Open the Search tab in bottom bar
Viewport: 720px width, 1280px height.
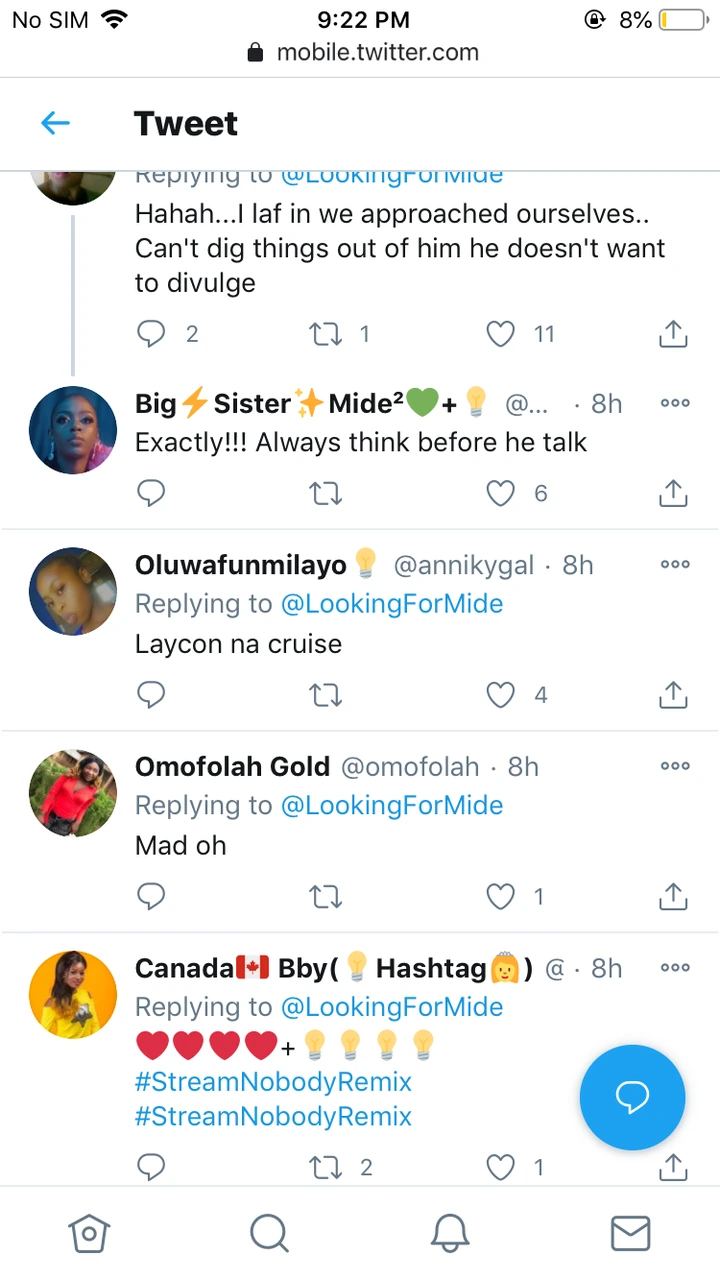point(269,1233)
